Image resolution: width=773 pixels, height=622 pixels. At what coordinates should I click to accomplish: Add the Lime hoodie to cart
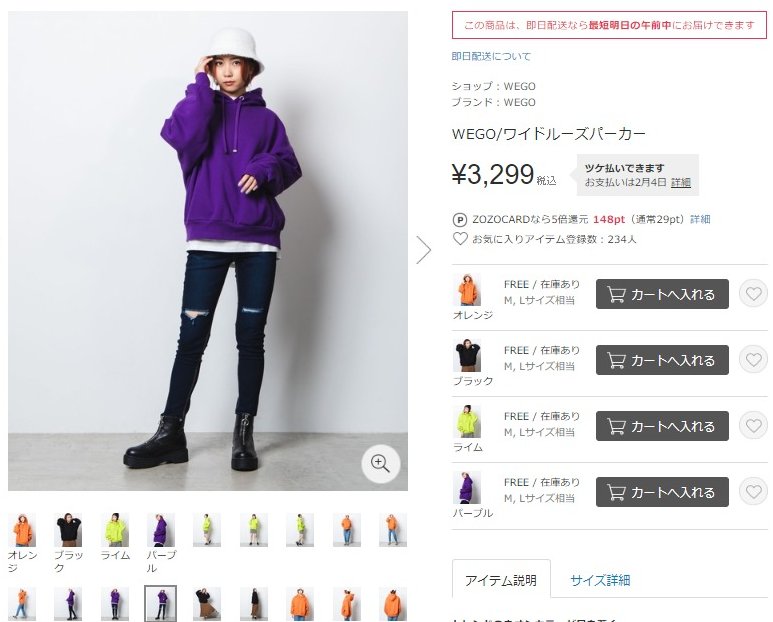(662, 426)
